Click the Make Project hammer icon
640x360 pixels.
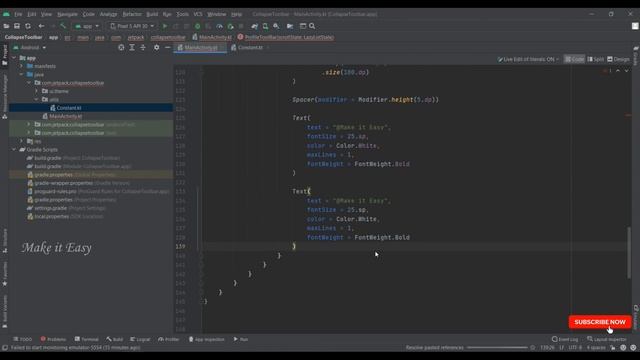point(63,26)
